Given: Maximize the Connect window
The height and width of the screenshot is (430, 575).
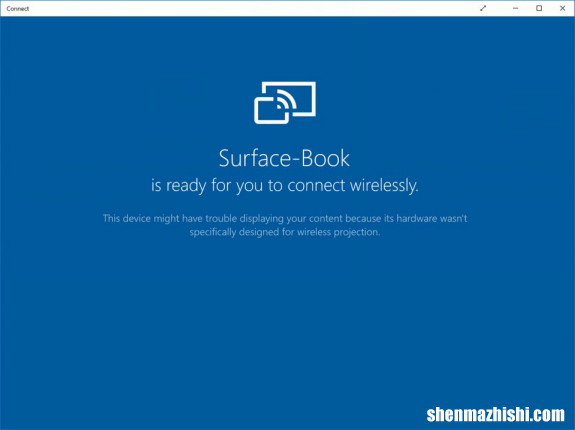Looking at the screenshot, I should 539,8.
